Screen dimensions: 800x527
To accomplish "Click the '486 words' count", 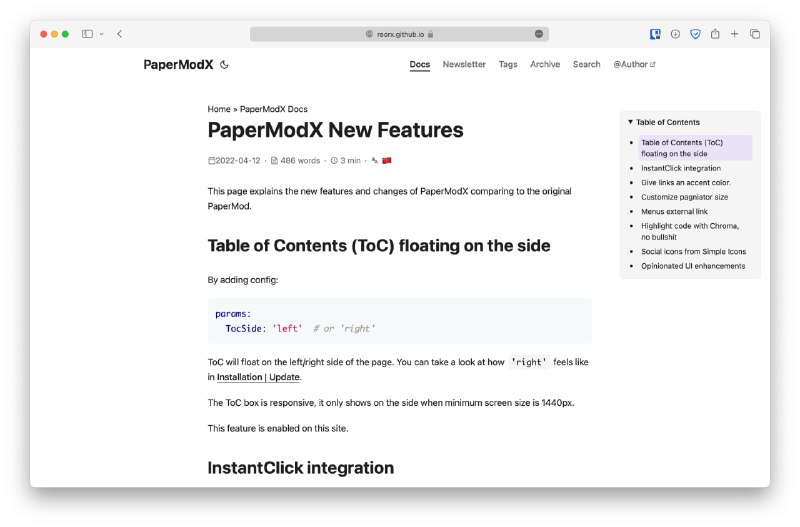I will [295, 161].
